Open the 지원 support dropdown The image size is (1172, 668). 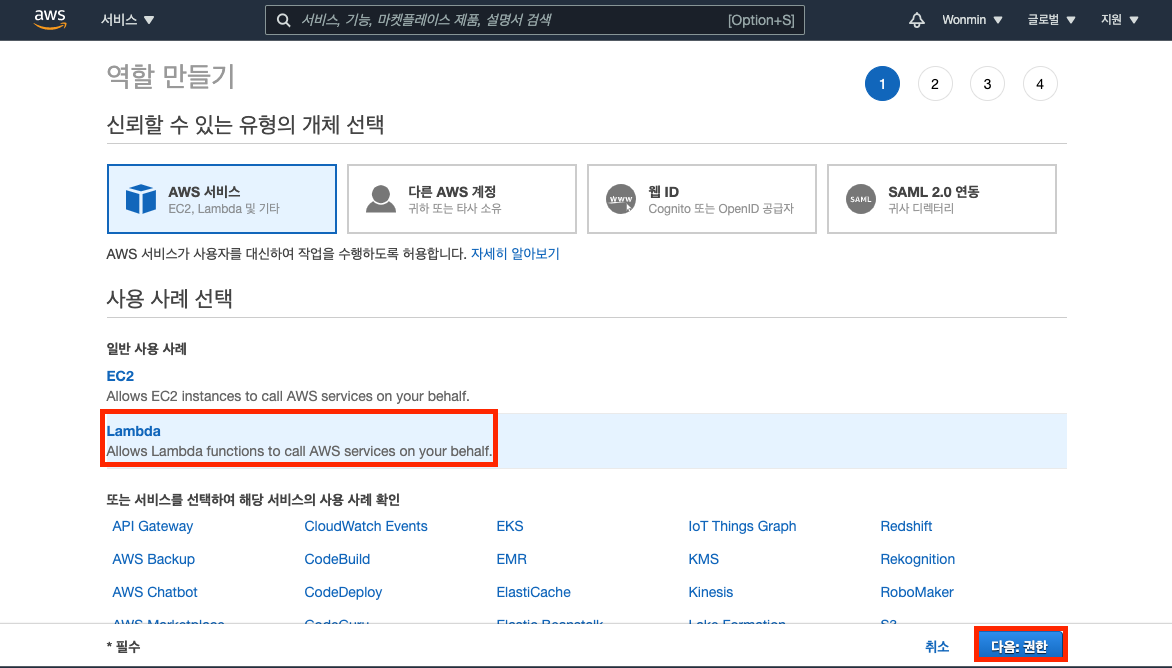(1119, 20)
